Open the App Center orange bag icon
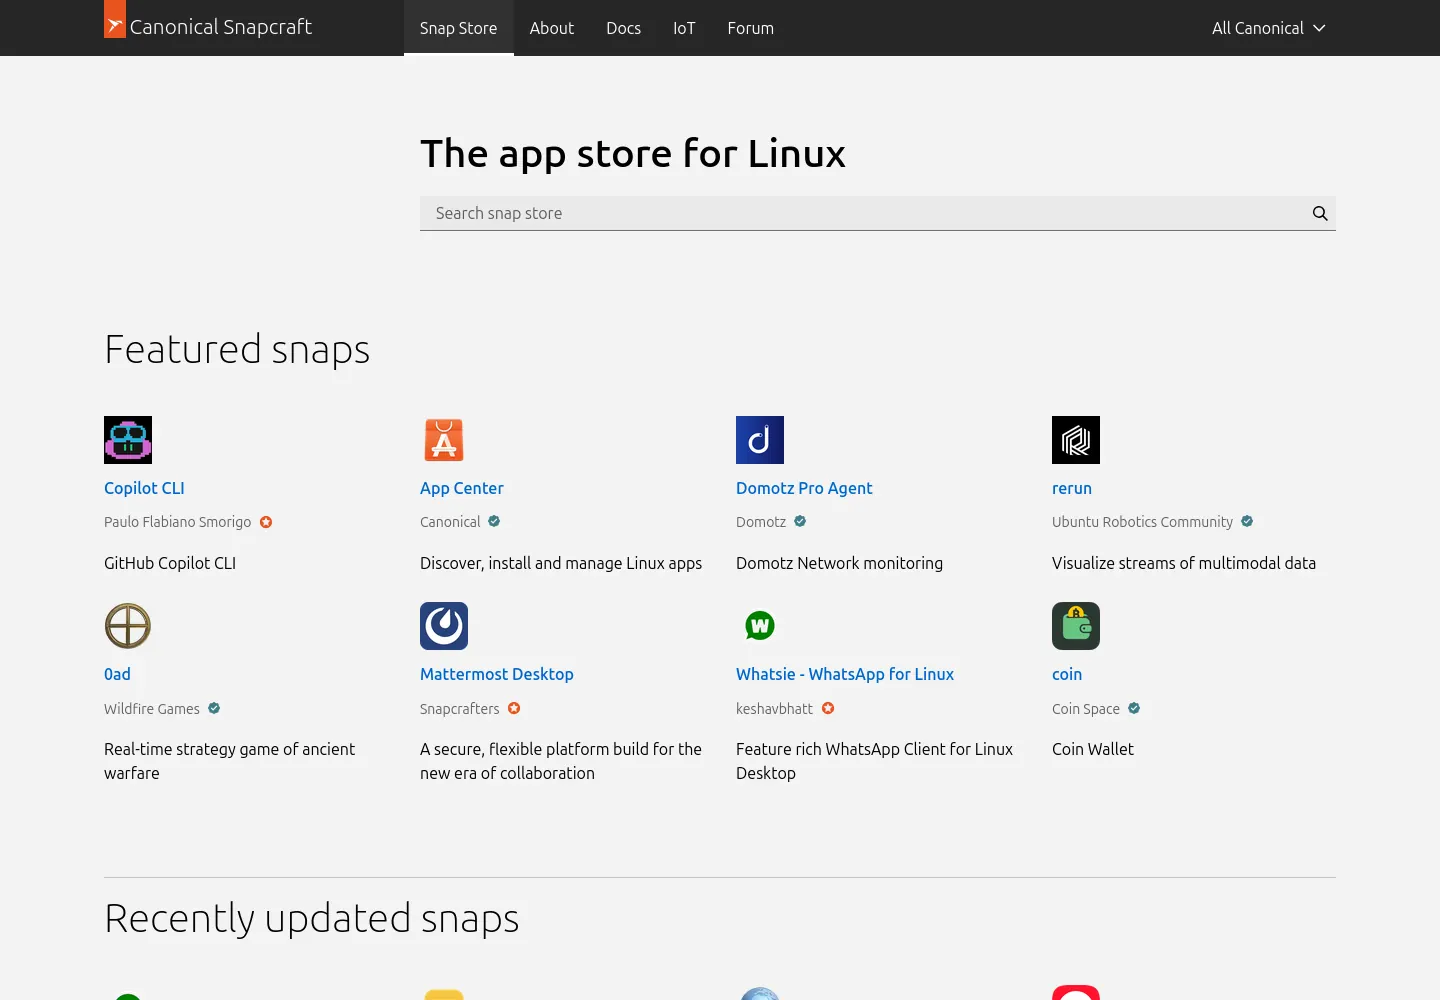This screenshot has height=1000, width=1440. point(444,440)
